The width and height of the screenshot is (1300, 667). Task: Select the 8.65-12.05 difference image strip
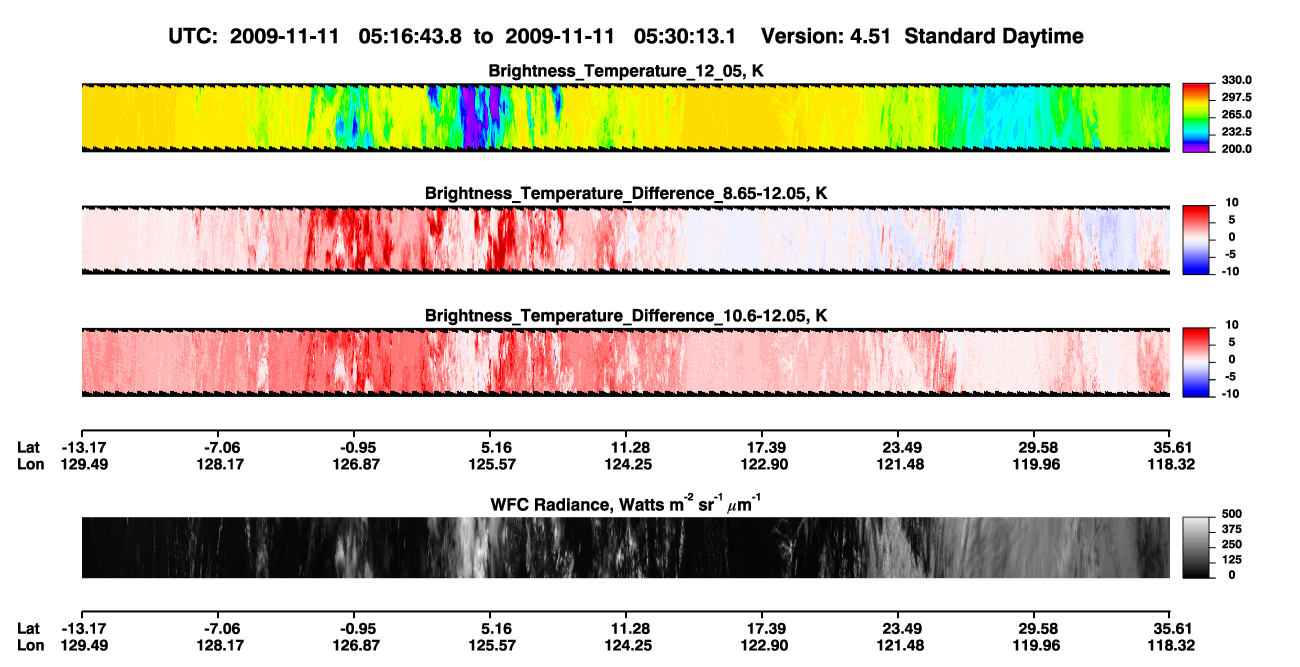click(x=626, y=240)
